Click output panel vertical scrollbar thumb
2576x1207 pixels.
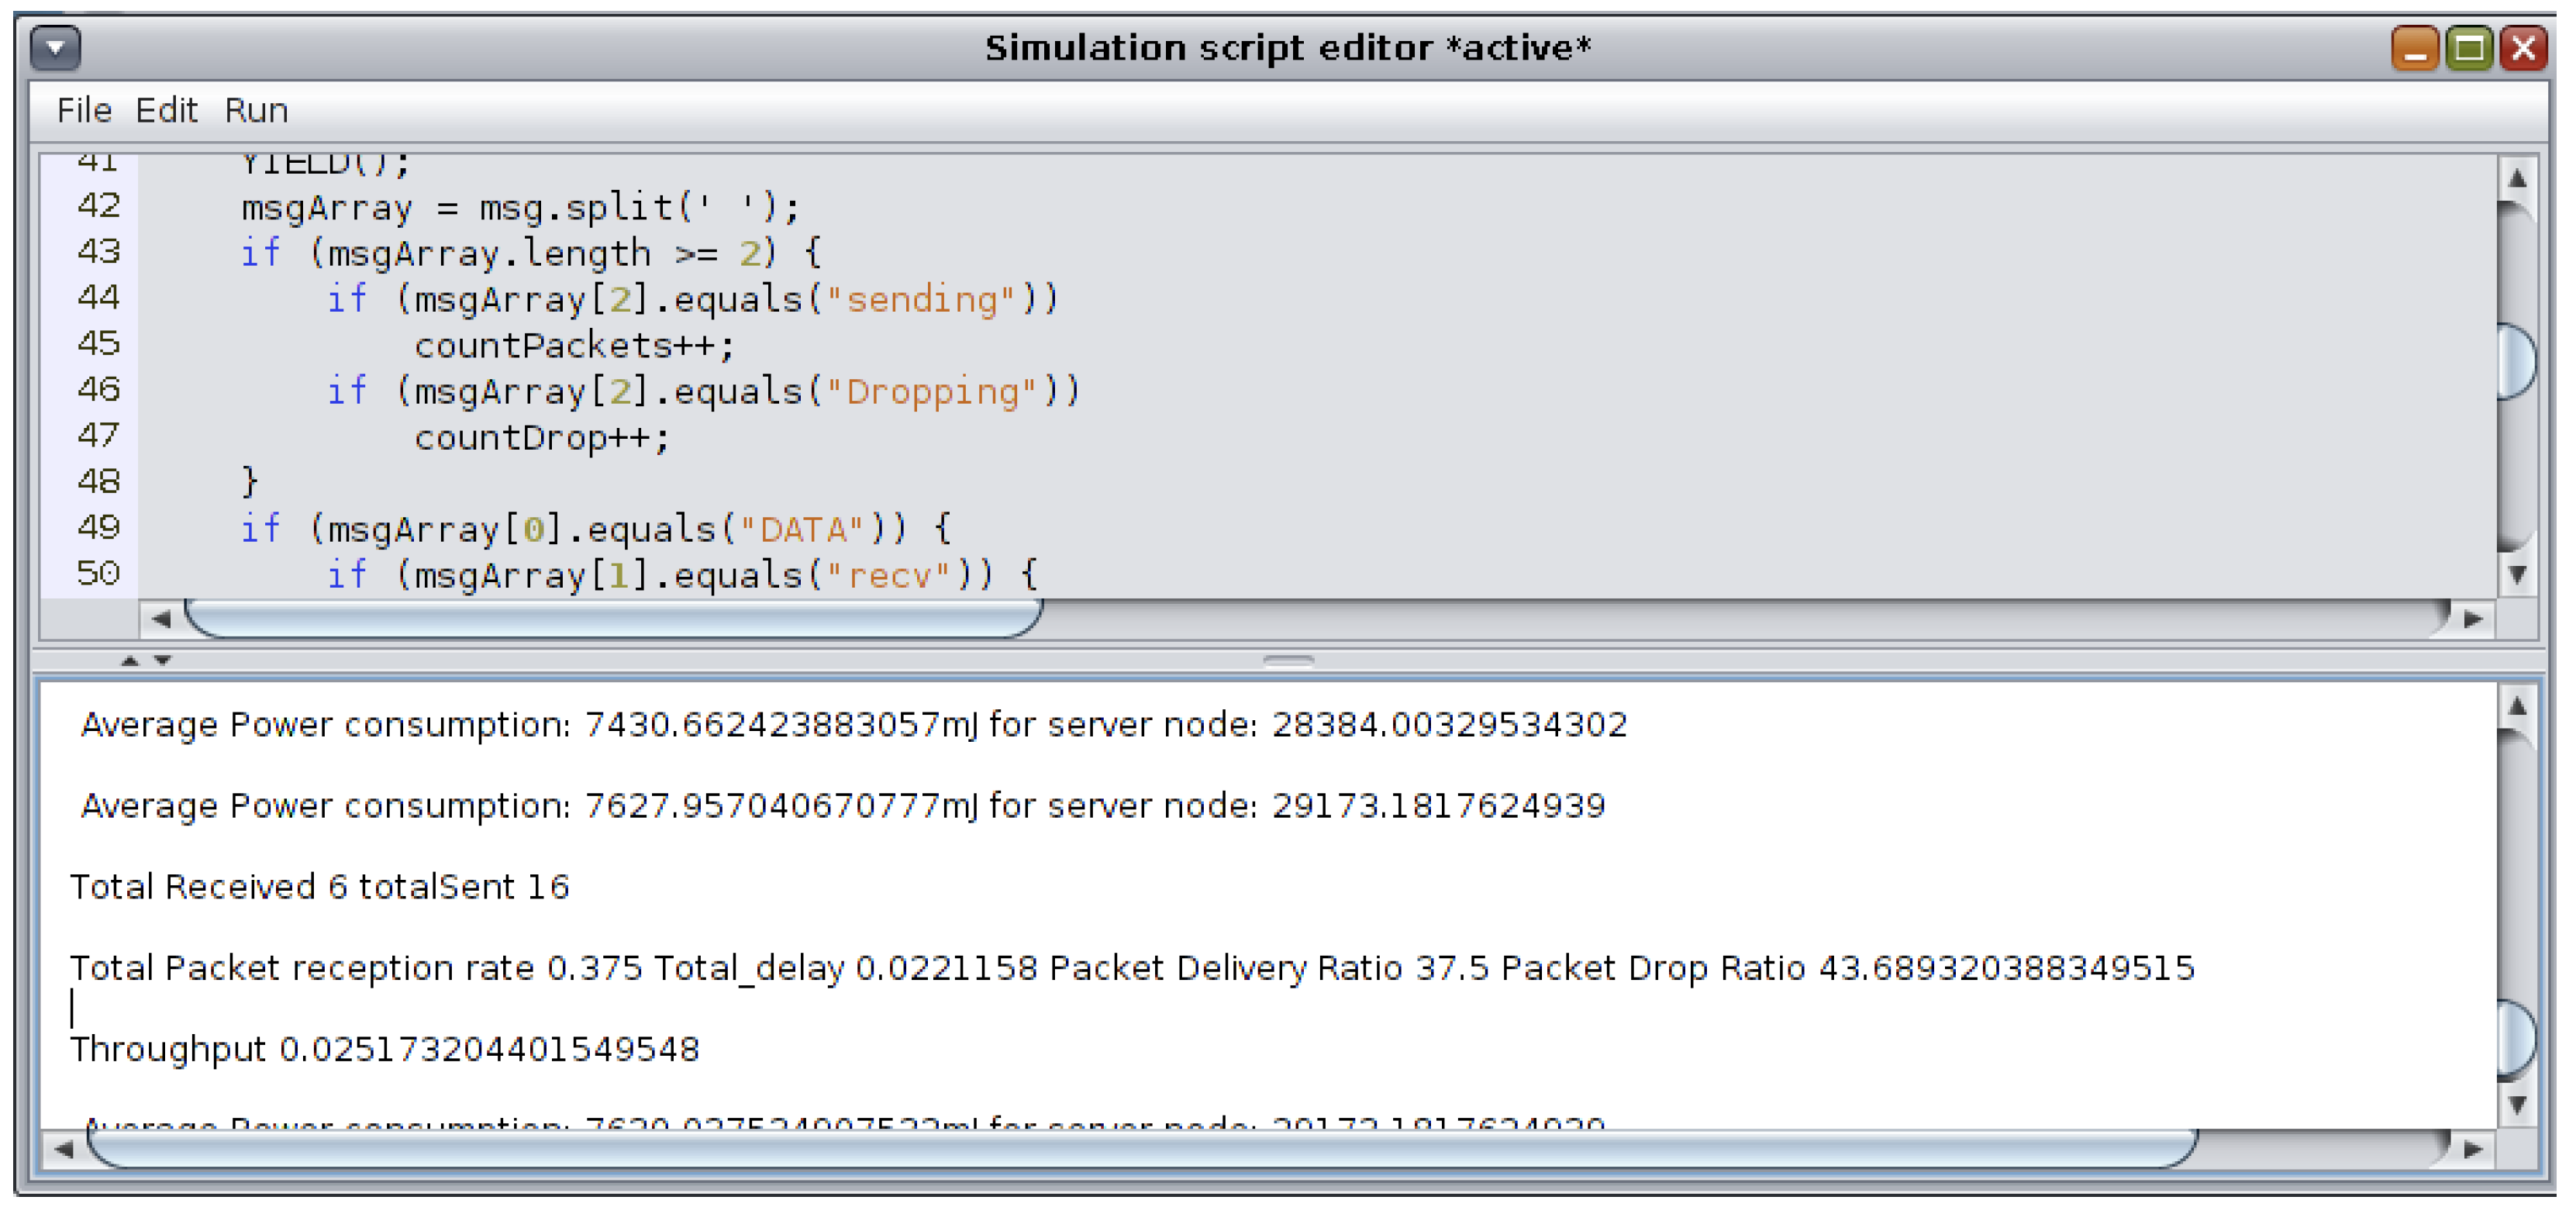click(x=2517, y=1038)
